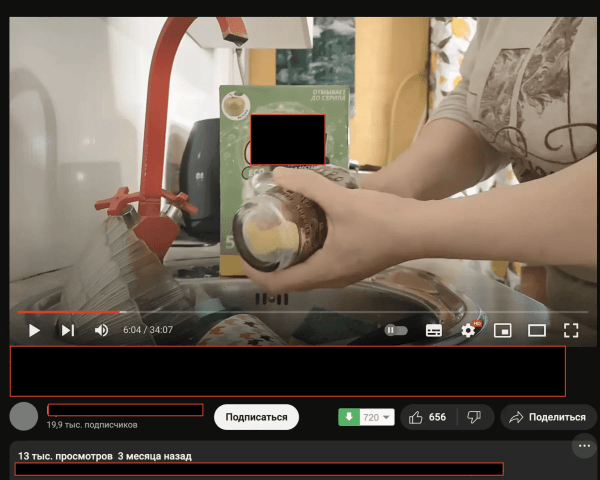Click the Поделиться share button
The height and width of the screenshot is (480, 600).
coord(548,417)
